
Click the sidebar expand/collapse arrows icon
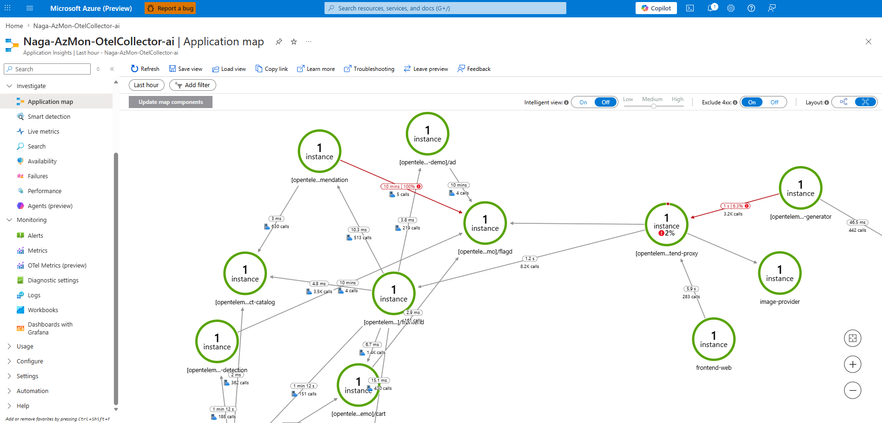(x=98, y=69)
